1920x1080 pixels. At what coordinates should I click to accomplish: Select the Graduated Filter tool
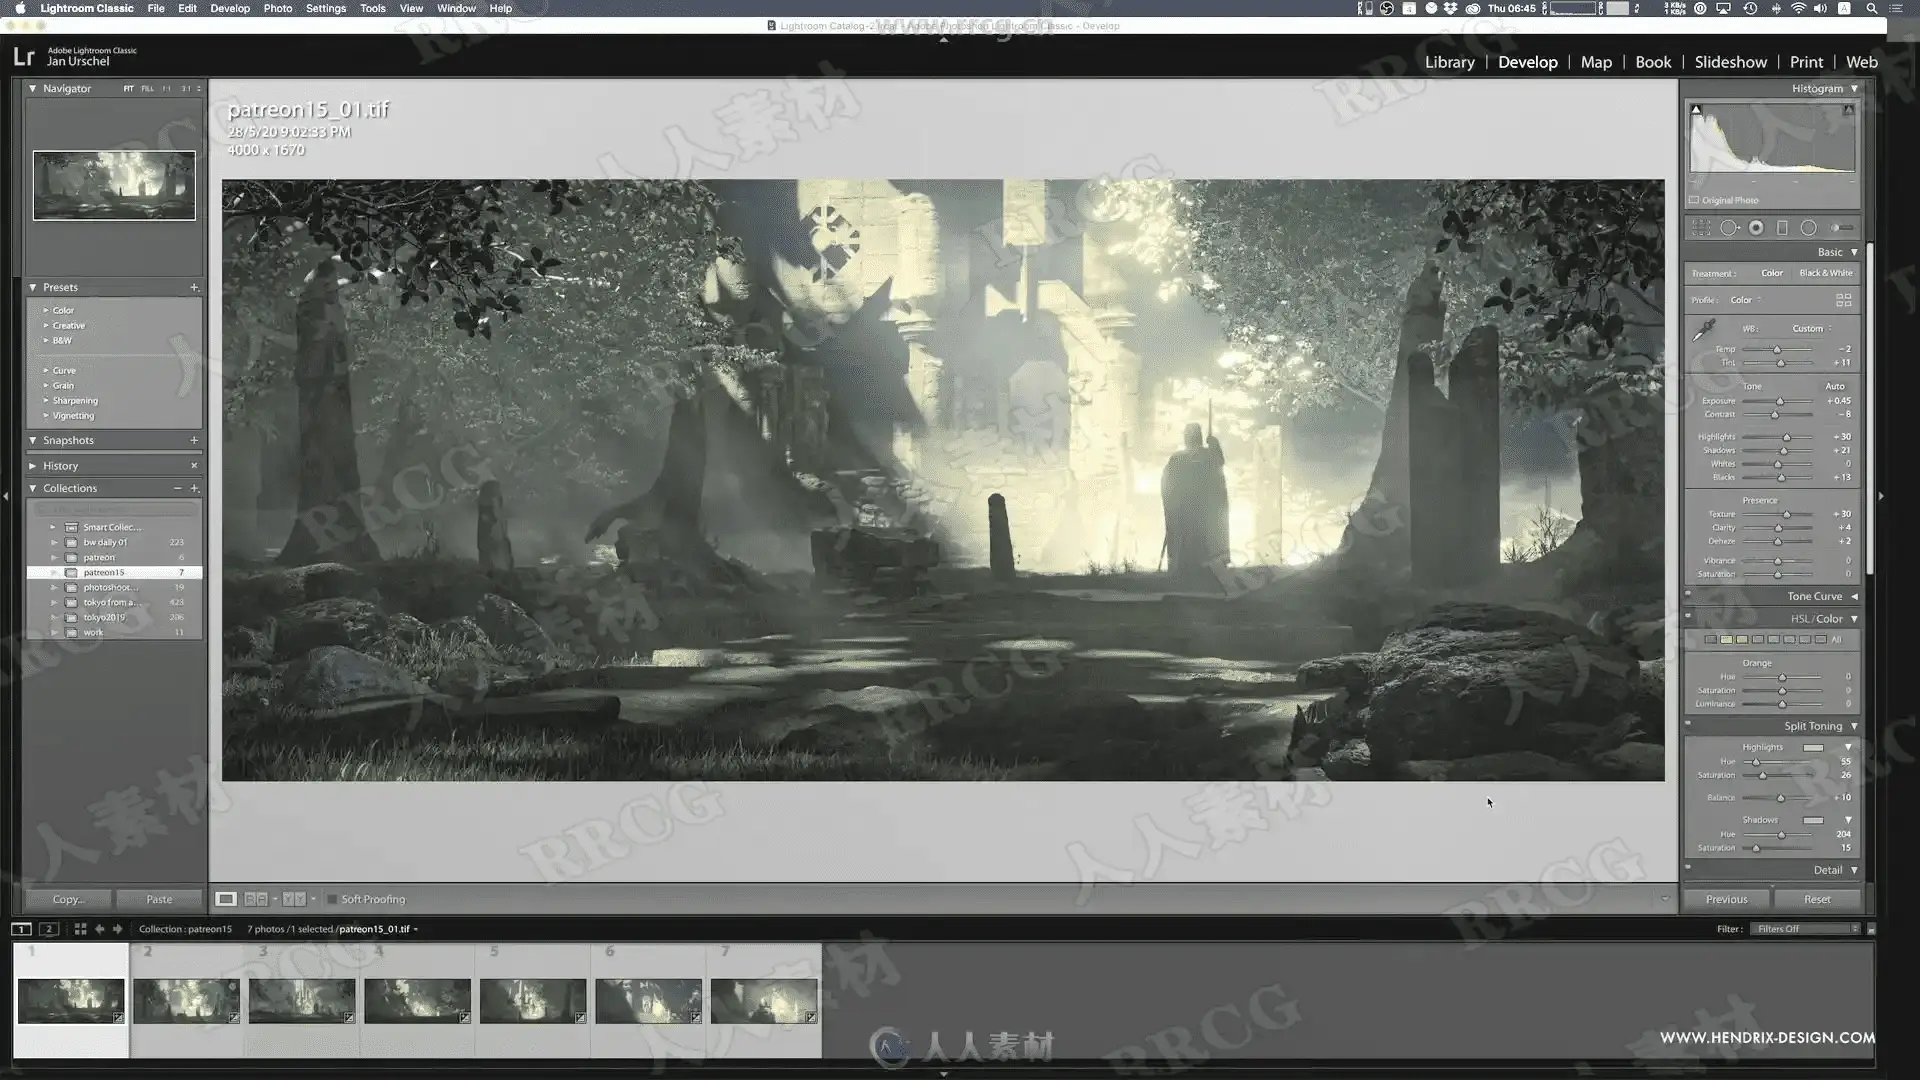[x=1782, y=228]
